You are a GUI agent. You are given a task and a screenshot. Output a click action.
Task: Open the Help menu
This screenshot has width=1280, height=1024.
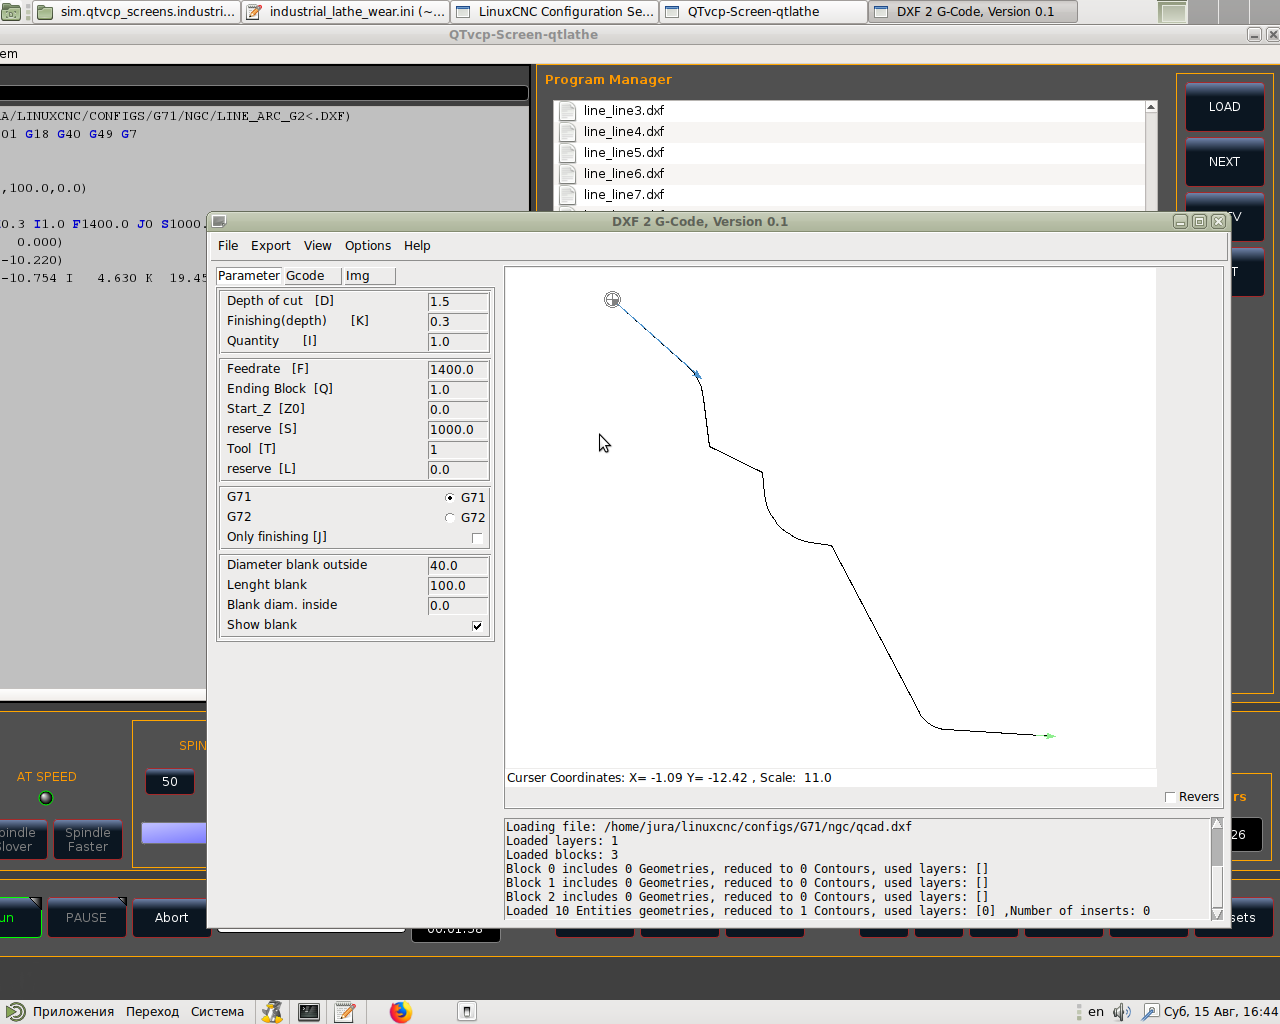click(417, 246)
